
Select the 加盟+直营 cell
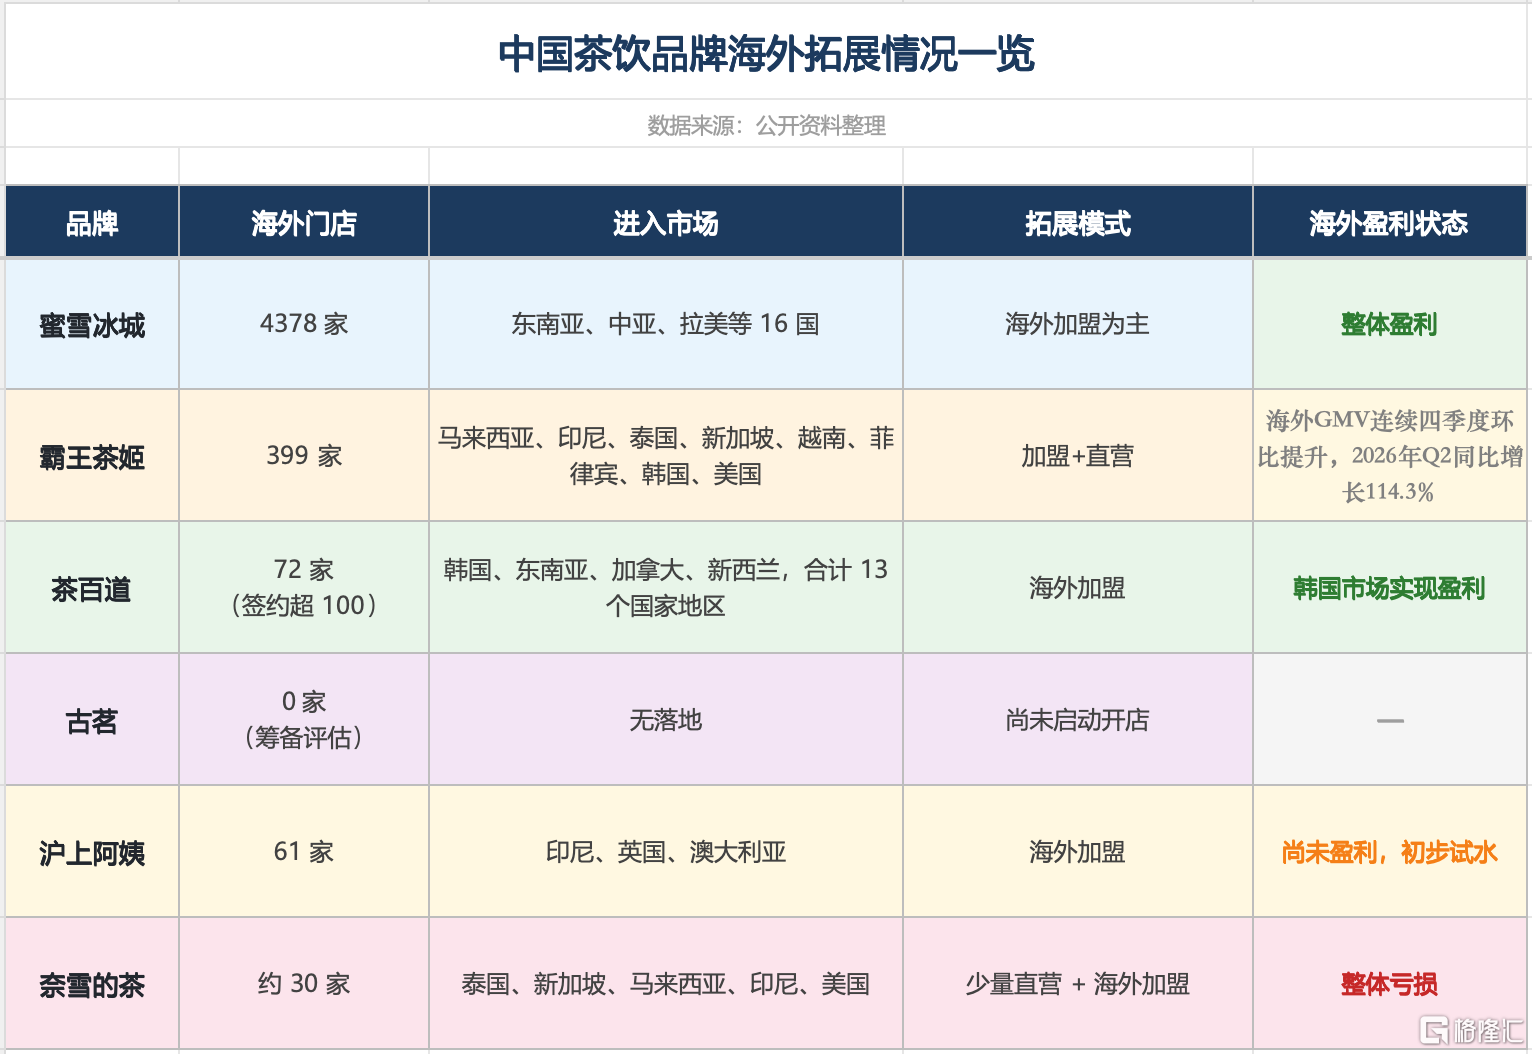coord(1078,456)
